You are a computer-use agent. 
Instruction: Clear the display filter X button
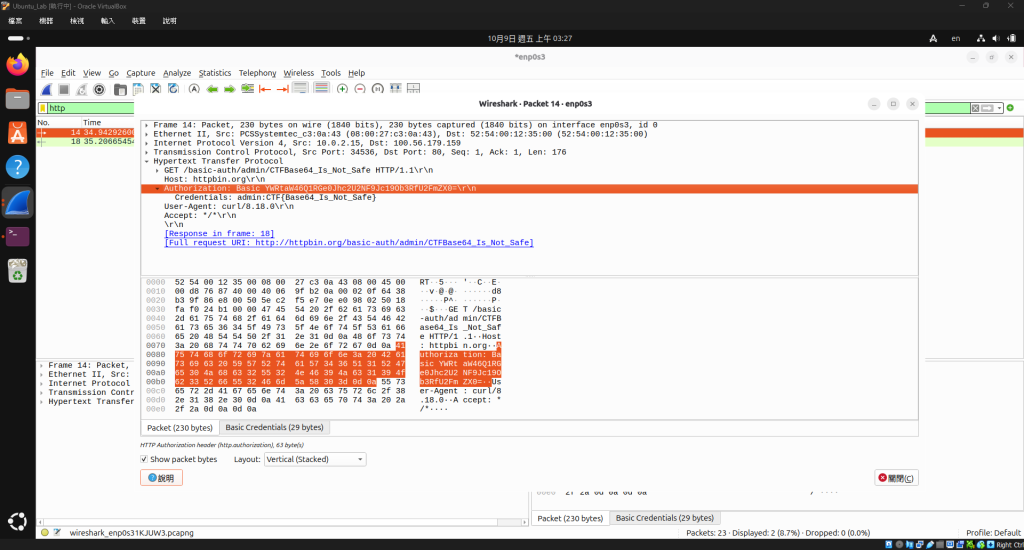point(975,108)
